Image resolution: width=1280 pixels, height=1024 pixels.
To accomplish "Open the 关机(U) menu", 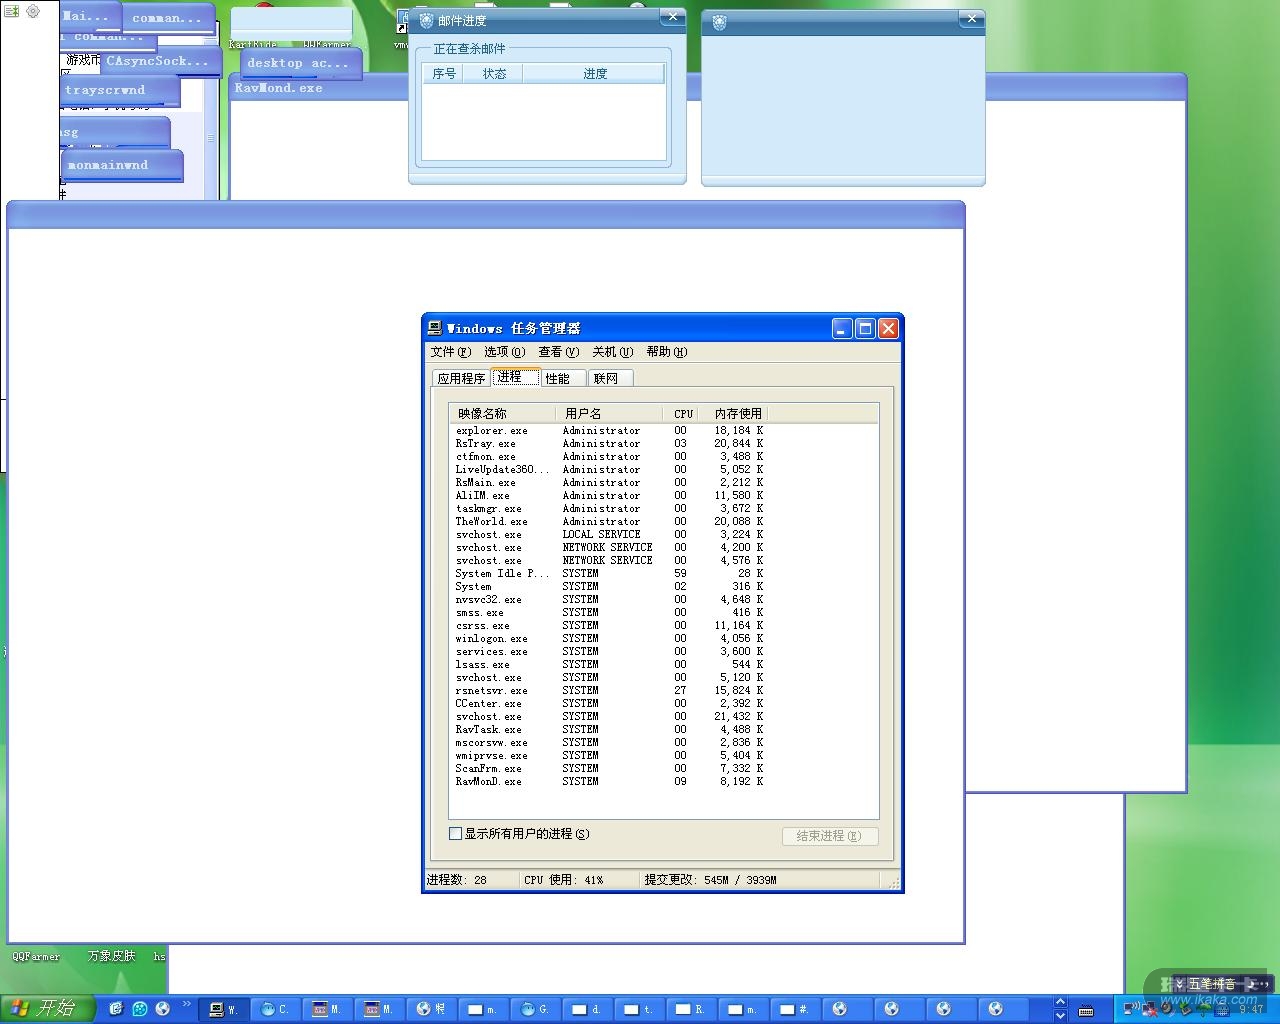I will 612,352.
